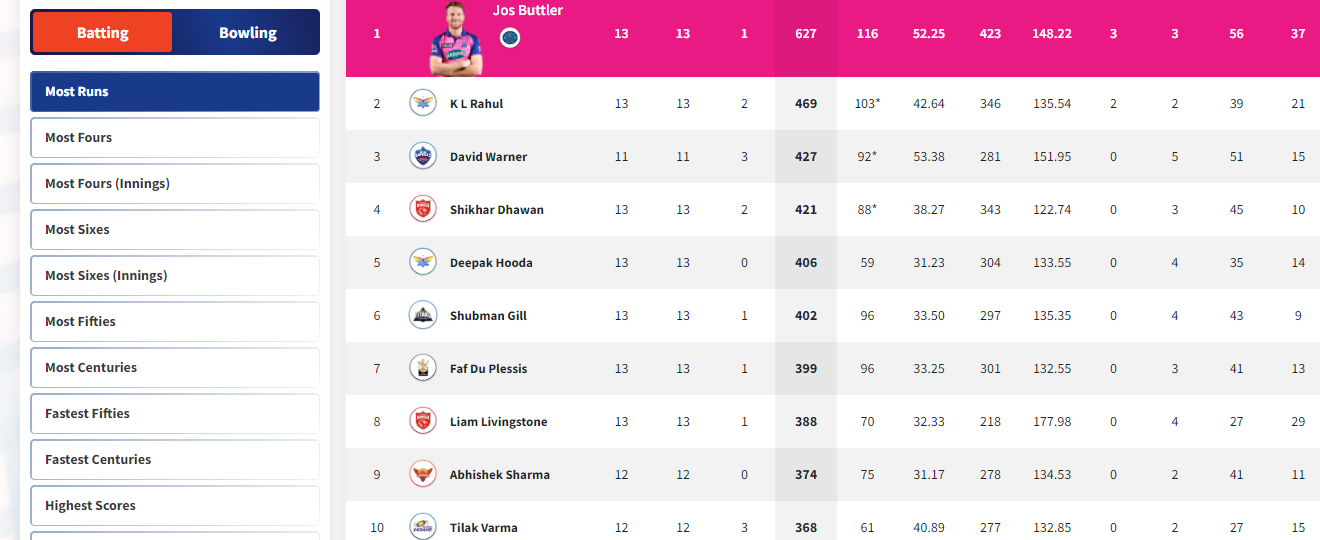Click the Rajasthan Royals badge under Jos Buttler
1320x540 pixels.
pos(510,38)
